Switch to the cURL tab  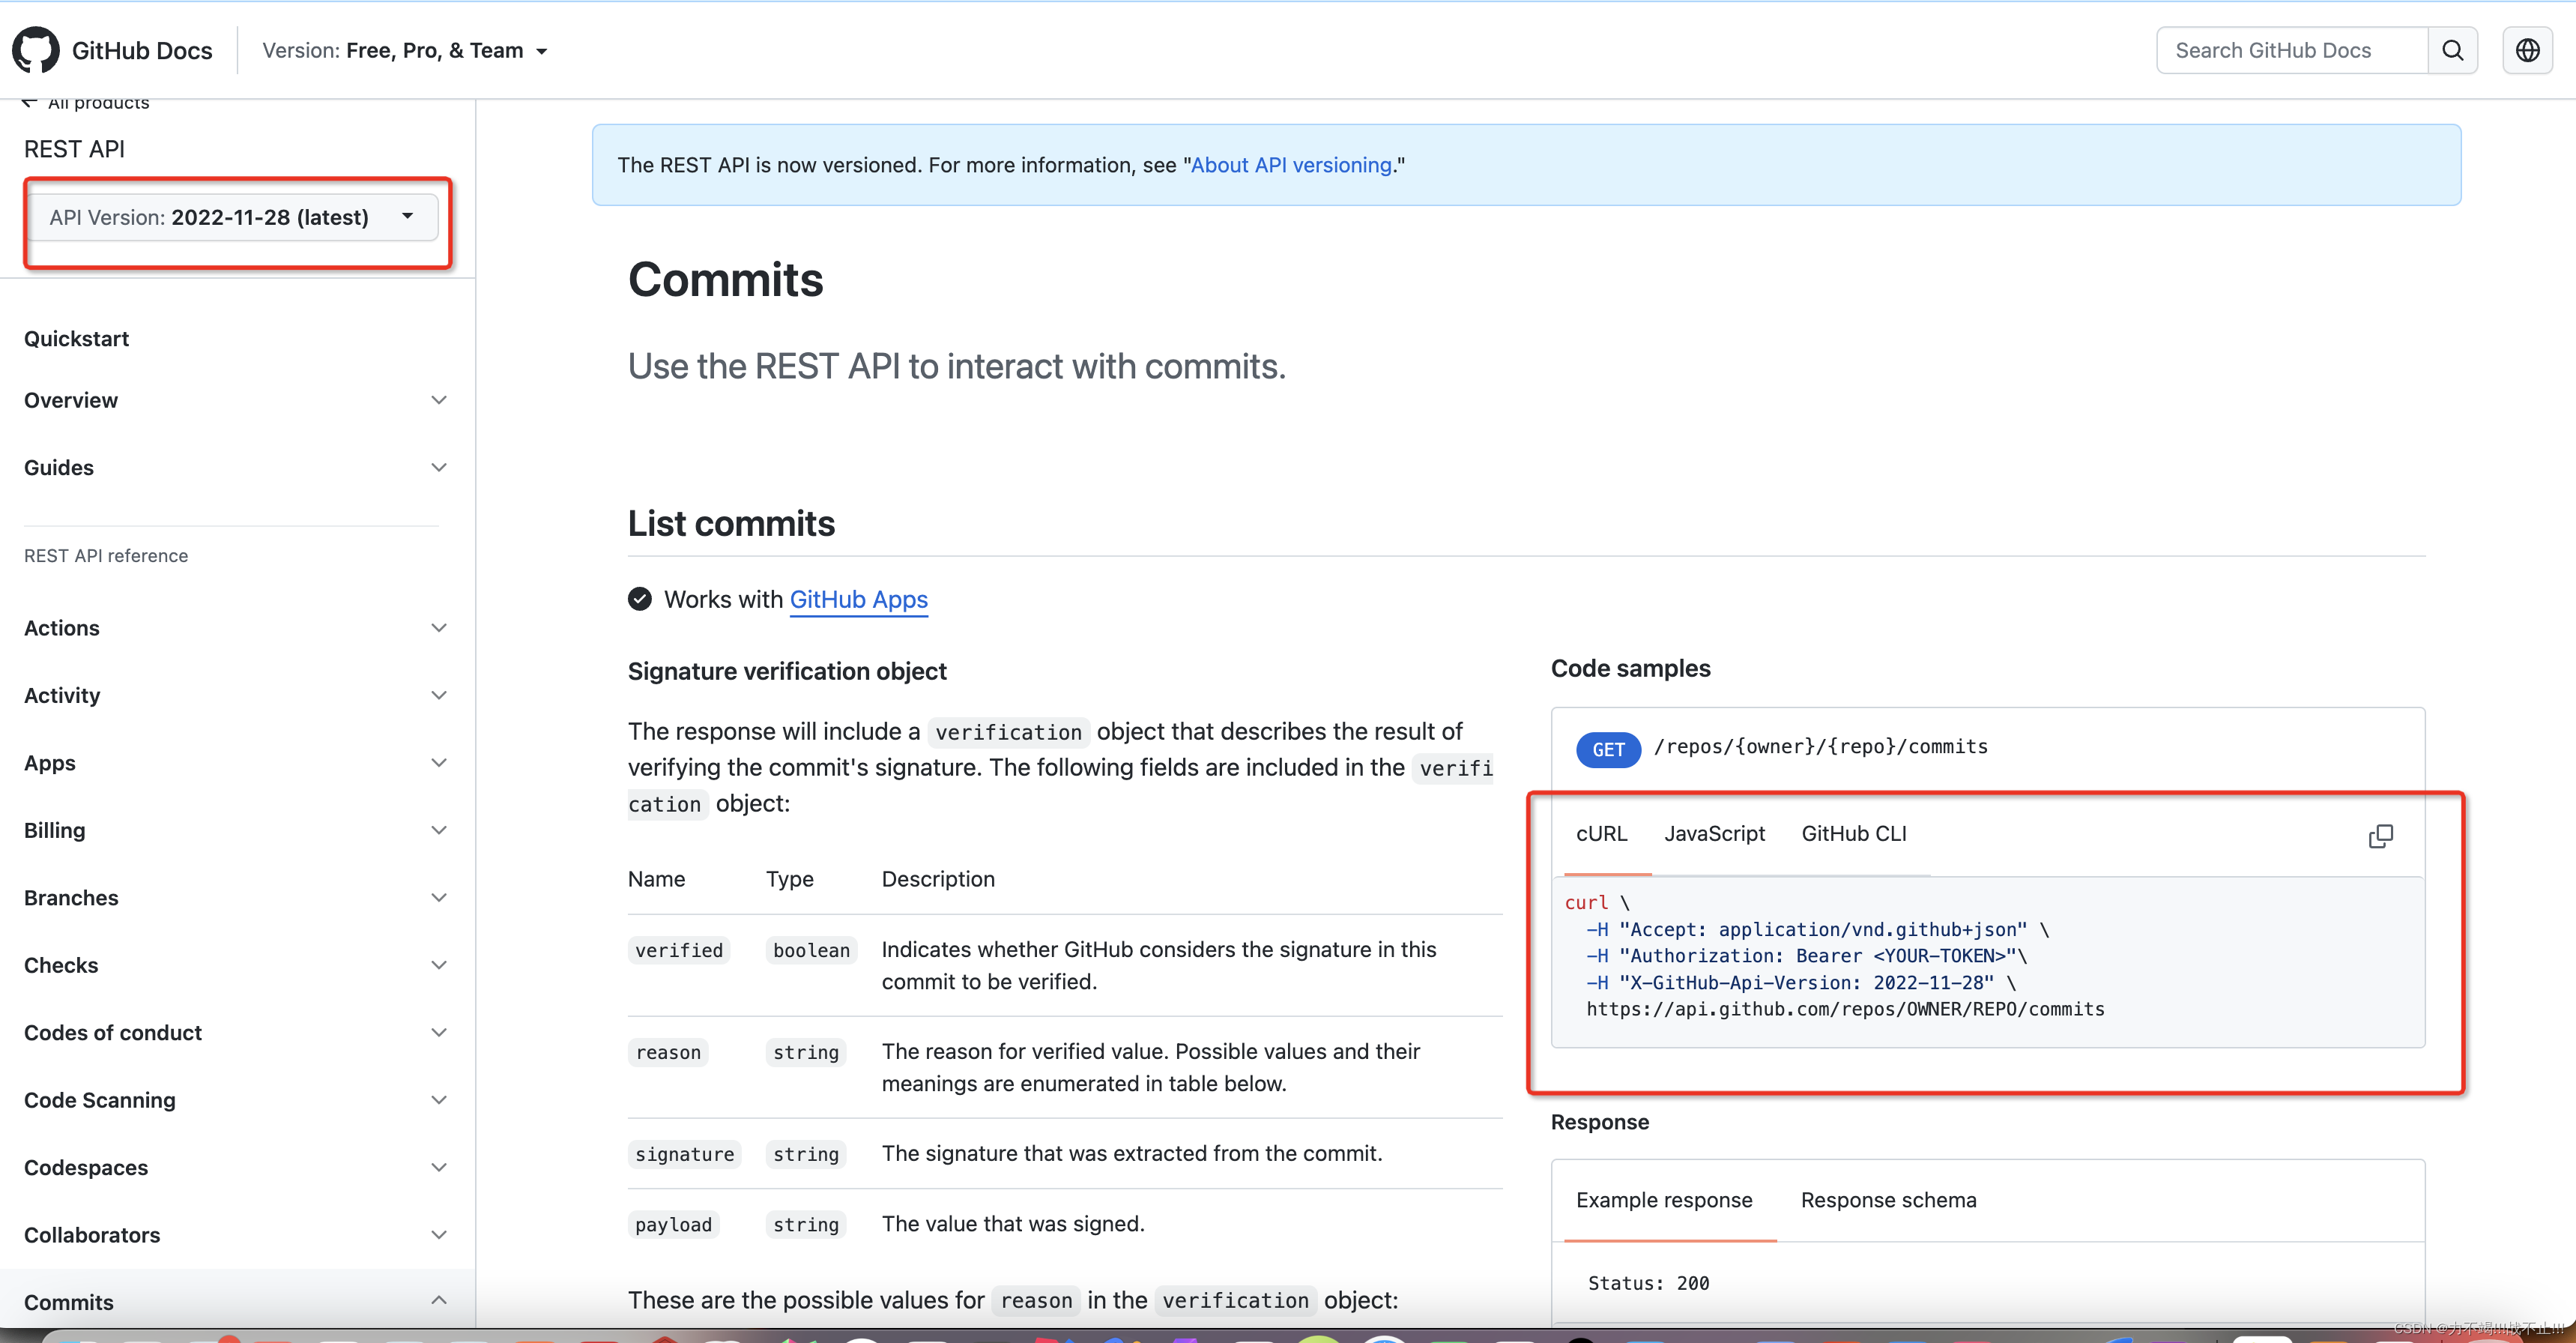point(1601,834)
